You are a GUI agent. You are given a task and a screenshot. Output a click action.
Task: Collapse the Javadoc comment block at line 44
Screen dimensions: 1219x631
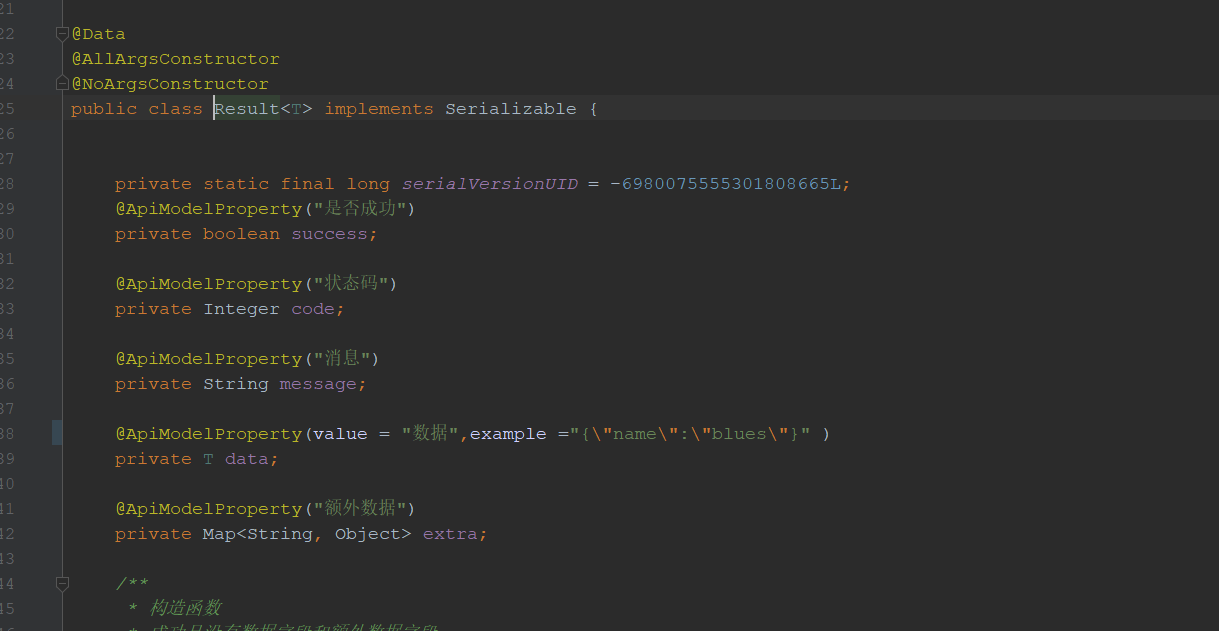tap(61, 583)
